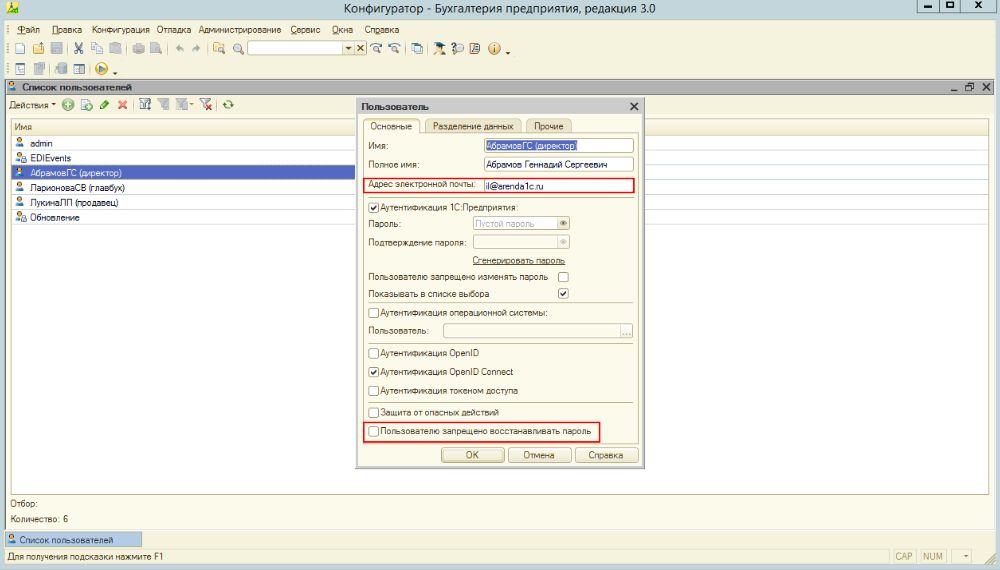The image size is (1000, 570).
Task: Click the Имя input field
Action: pos(559,146)
